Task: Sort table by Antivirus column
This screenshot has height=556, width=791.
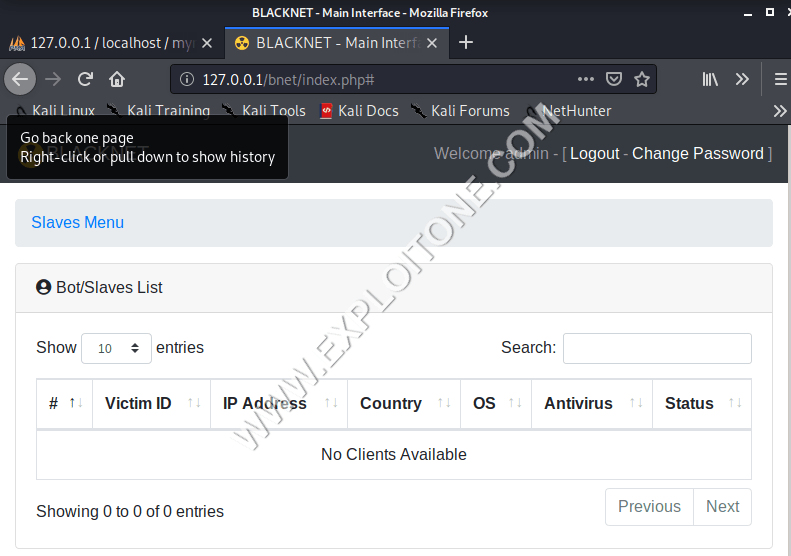Action: (592, 404)
